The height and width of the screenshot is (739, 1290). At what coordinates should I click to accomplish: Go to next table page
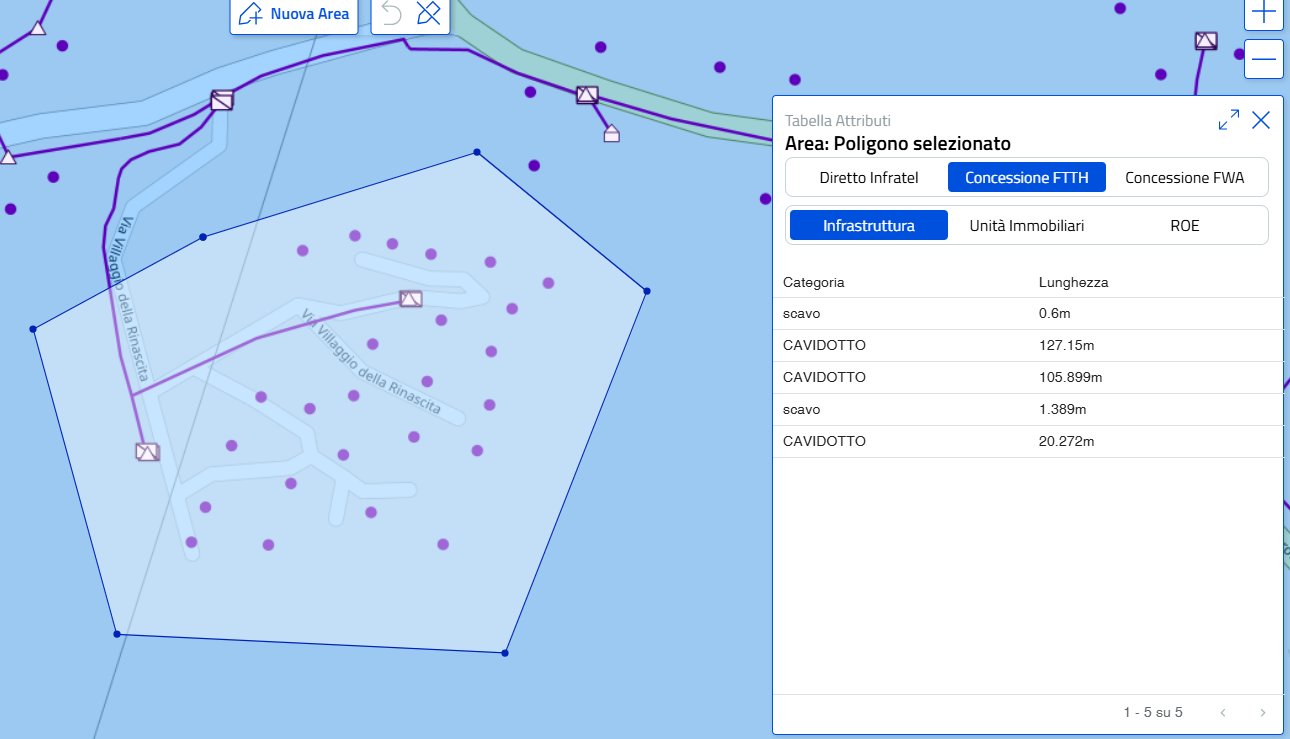(x=1262, y=713)
